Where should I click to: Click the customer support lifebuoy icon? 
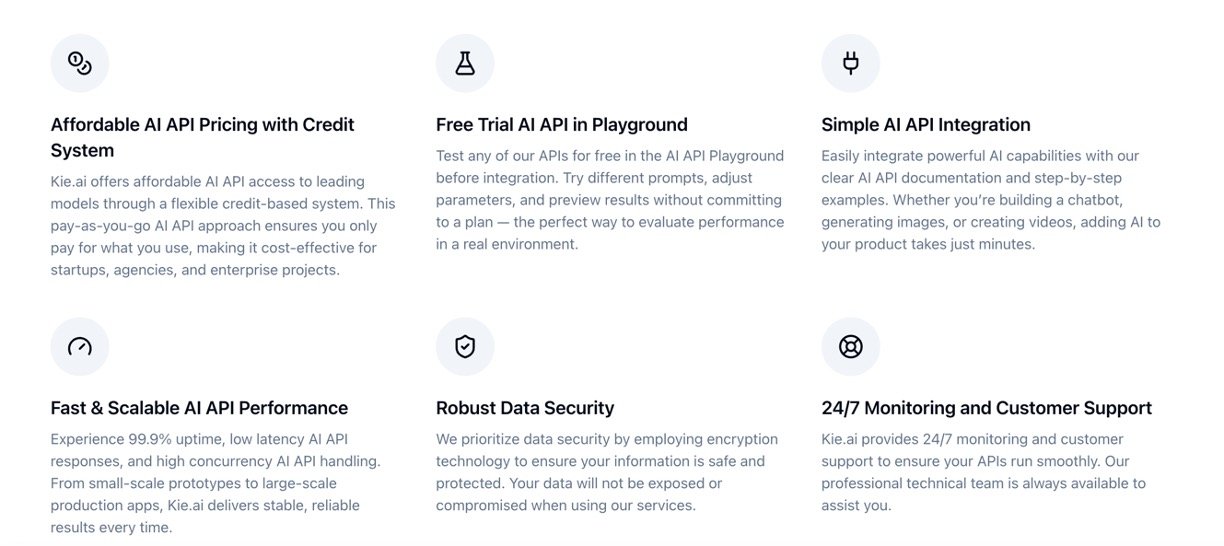[x=850, y=347]
